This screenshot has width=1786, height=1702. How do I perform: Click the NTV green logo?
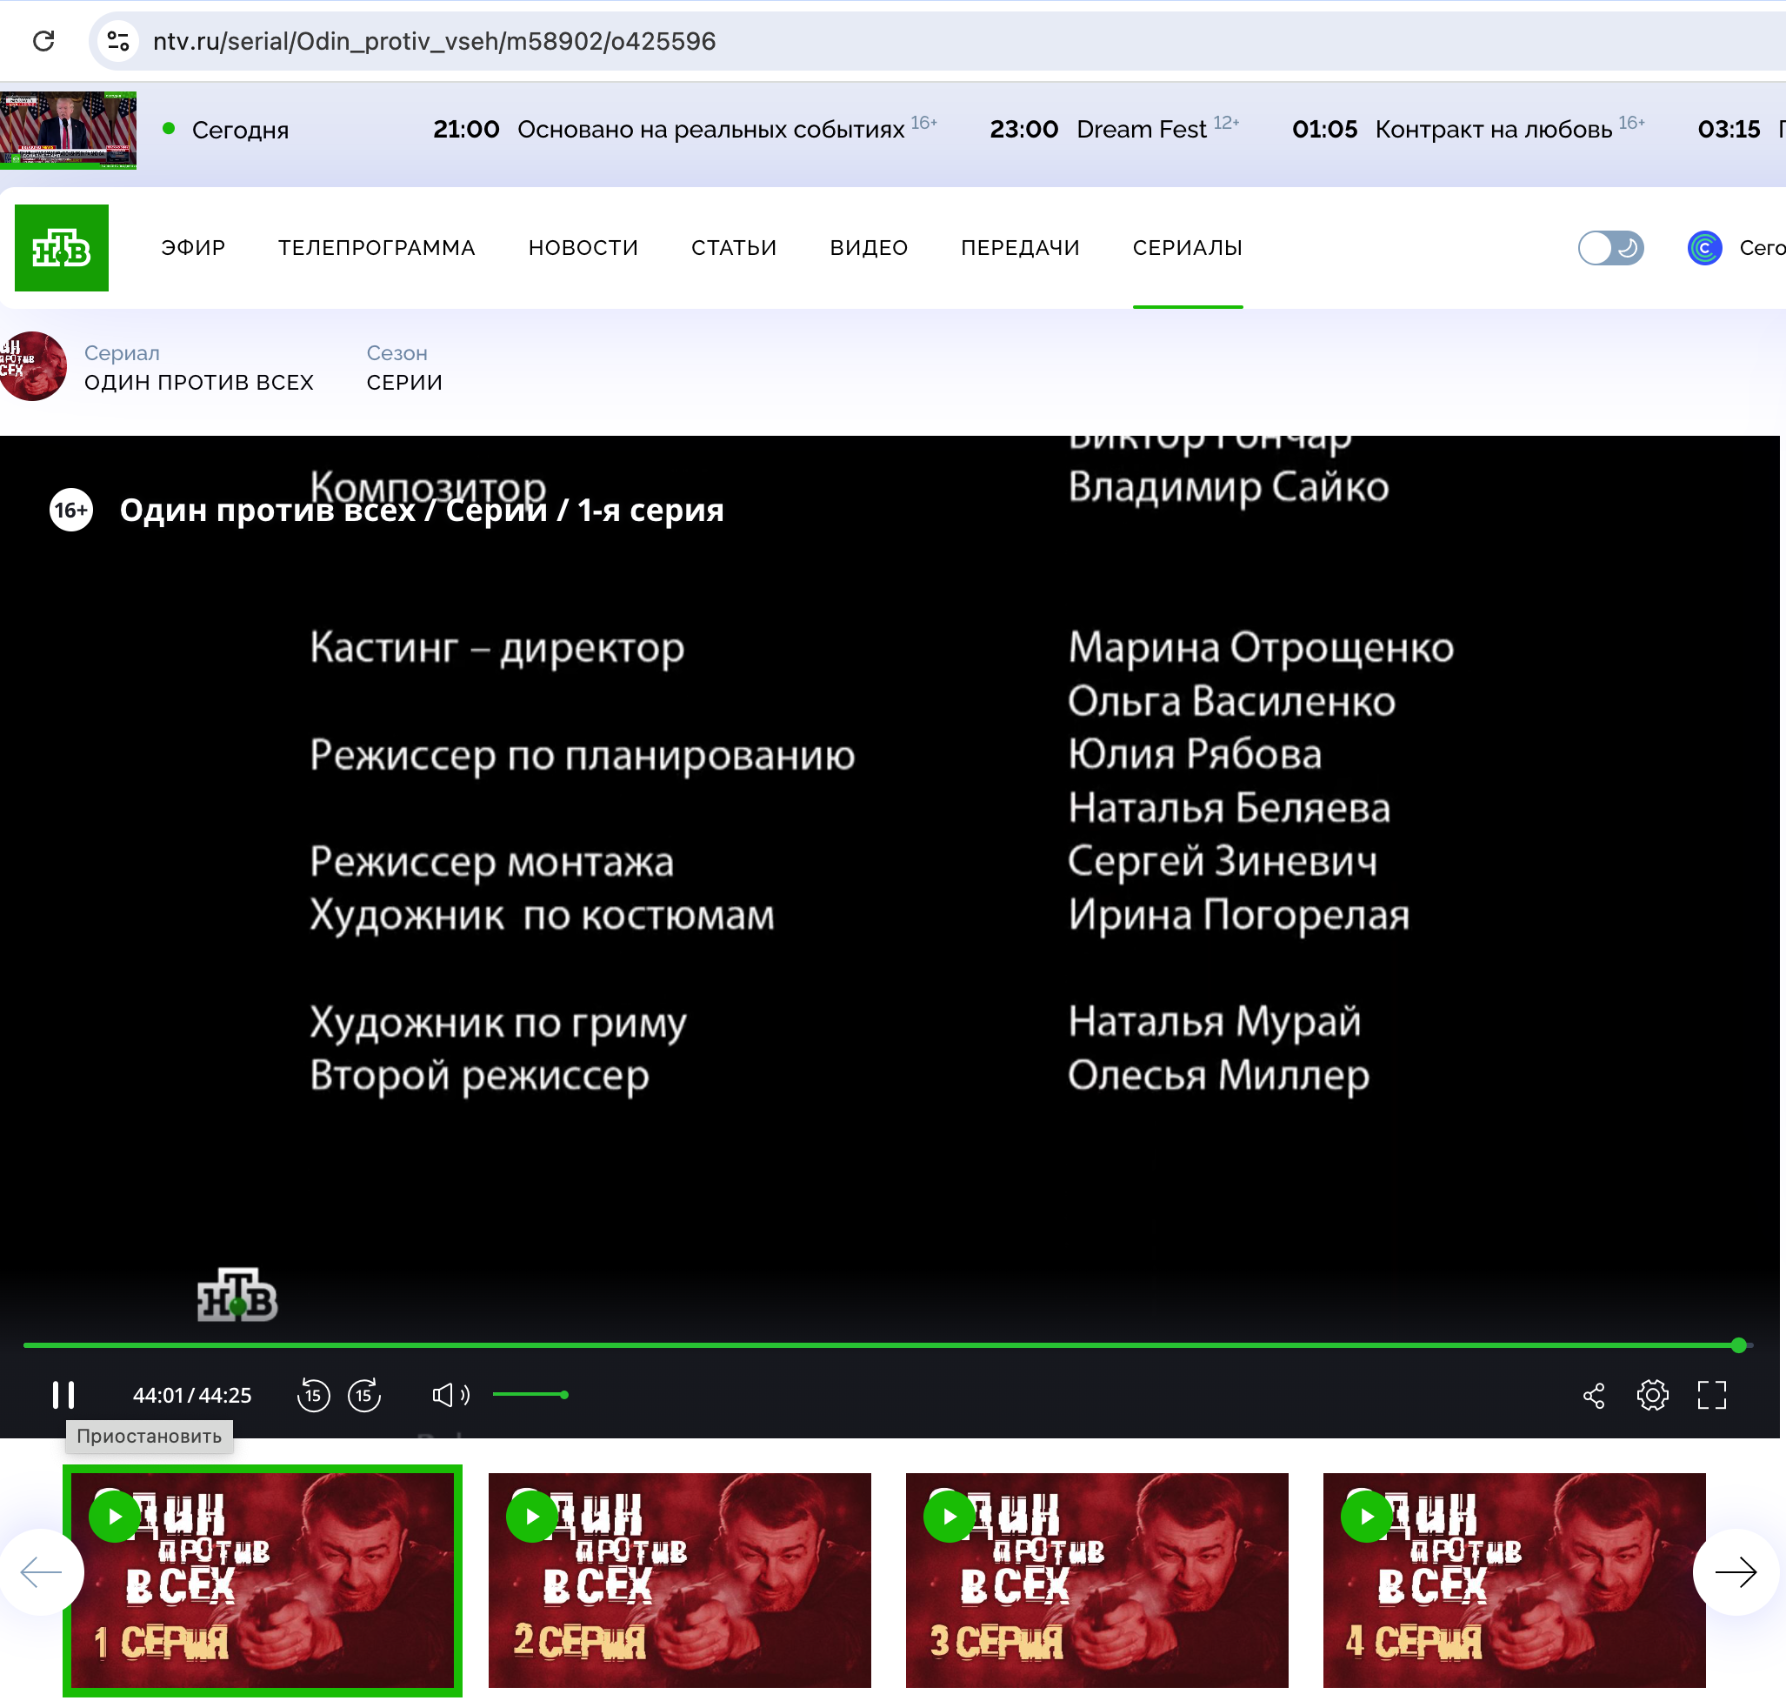pyautogui.click(x=62, y=248)
